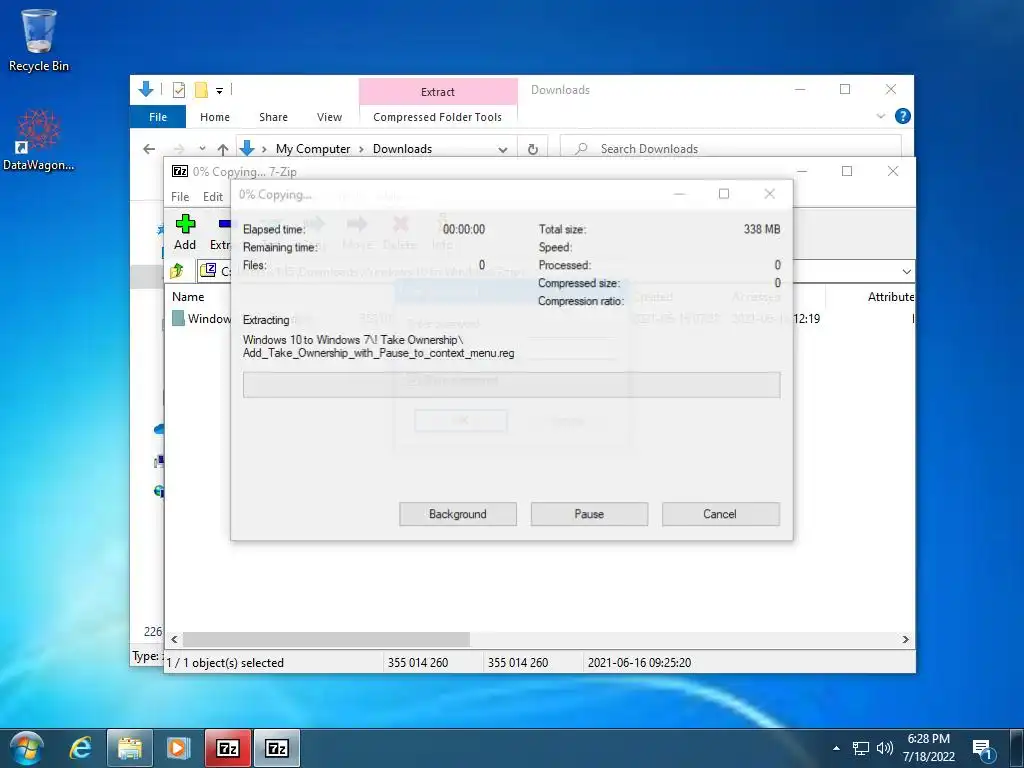Cancel the copying operation
Screen dimensions: 1024x768
pos(720,514)
